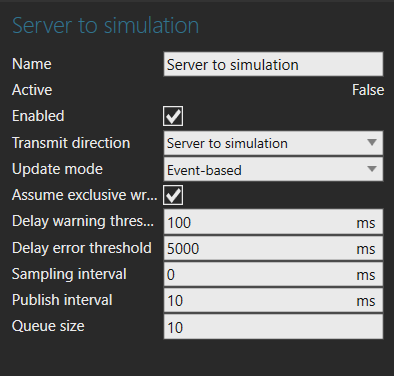Image resolution: width=394 pixels, height=376 pixels.
Task: Click the 'Name' label
Action: [x=32, y=64]
